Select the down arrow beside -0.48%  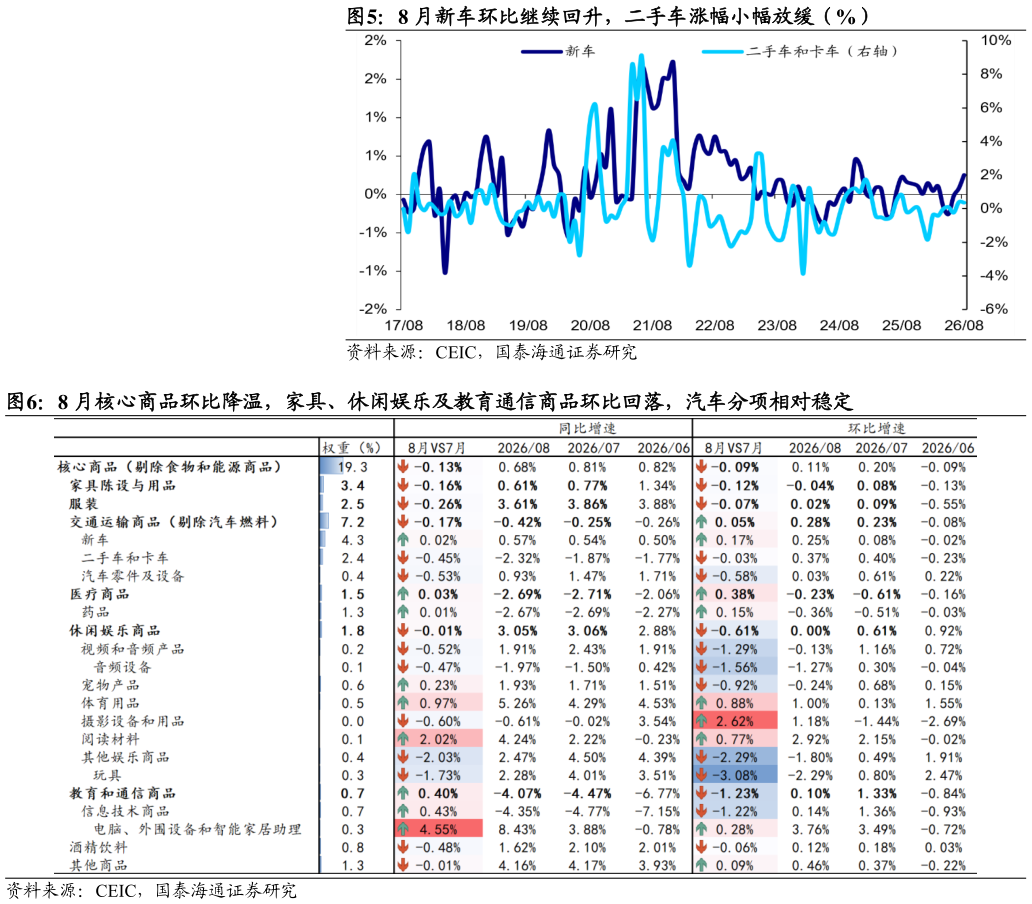(403, 847)
